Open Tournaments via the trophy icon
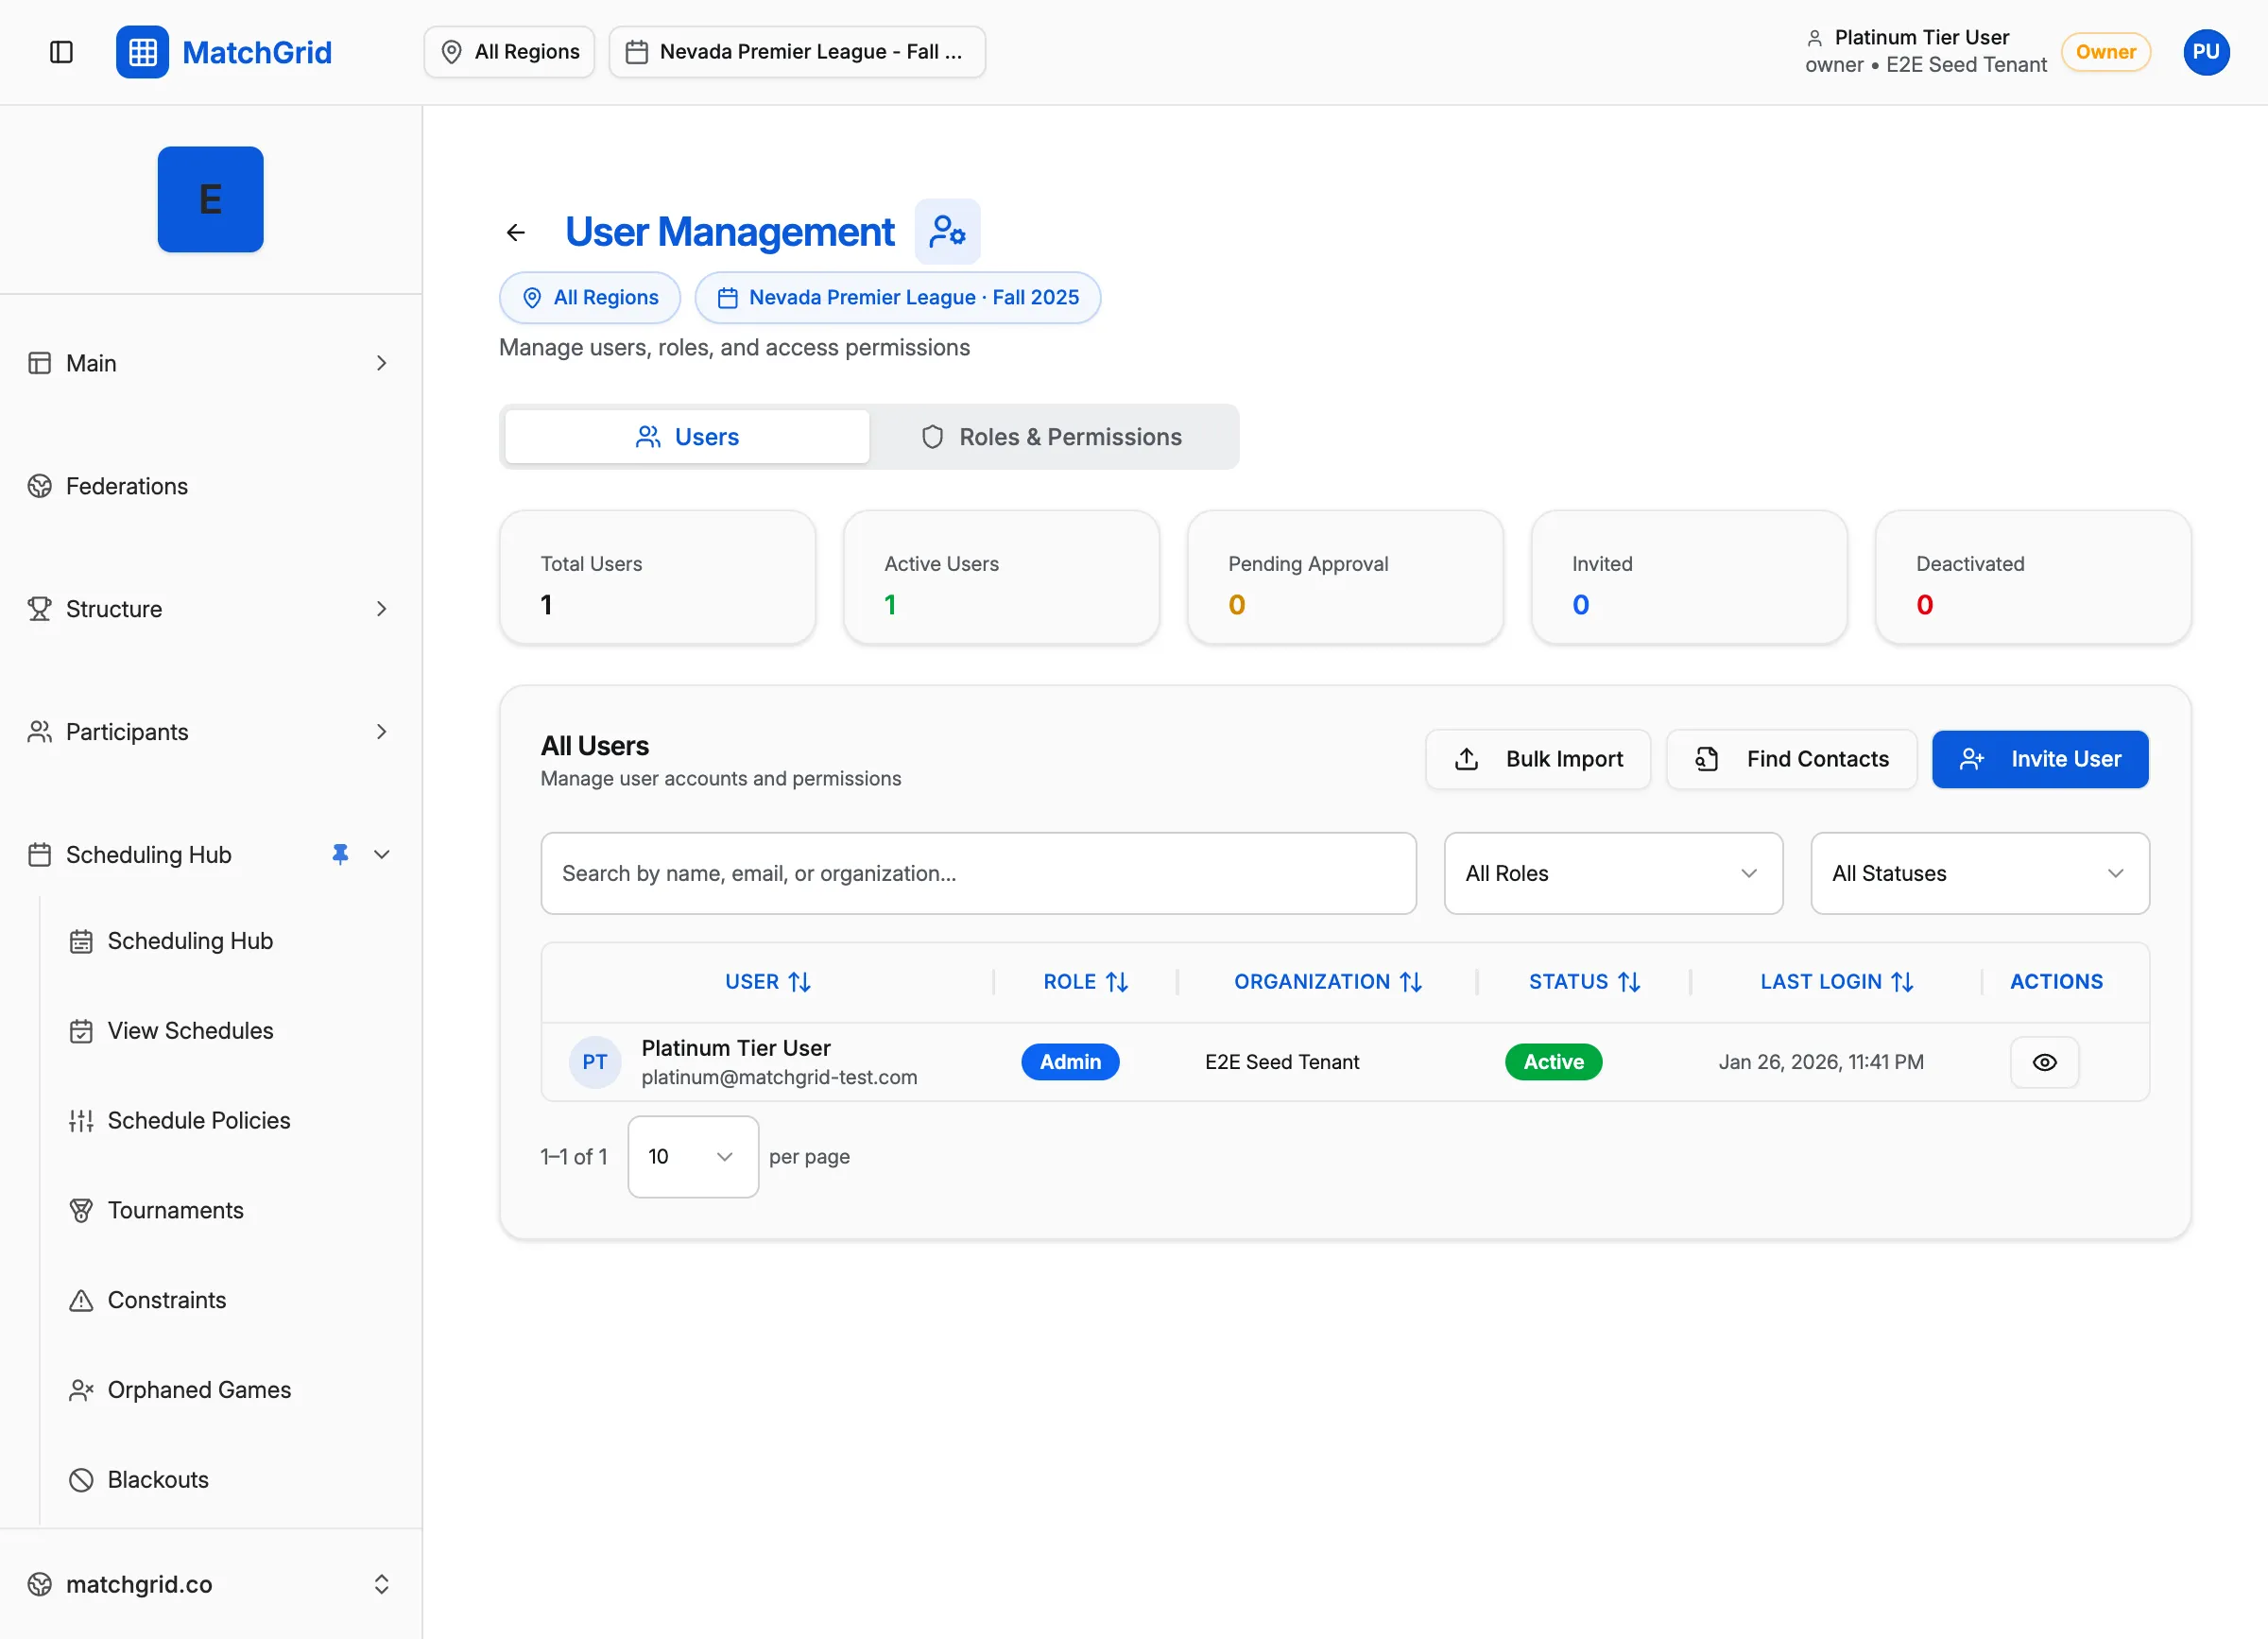This screenshot has width=2268, height=1639. tap(80, 1210)
